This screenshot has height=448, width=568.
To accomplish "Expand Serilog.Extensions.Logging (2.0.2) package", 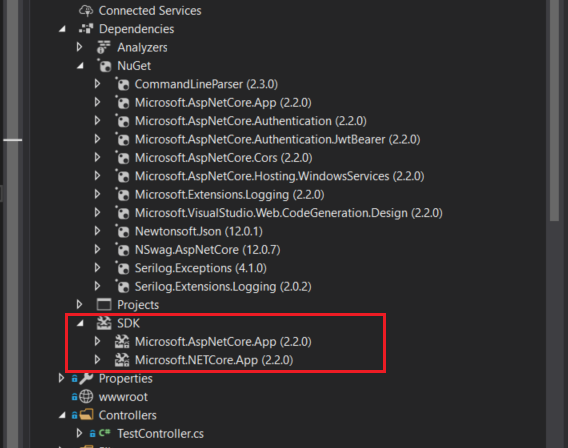I will [97, 286].
